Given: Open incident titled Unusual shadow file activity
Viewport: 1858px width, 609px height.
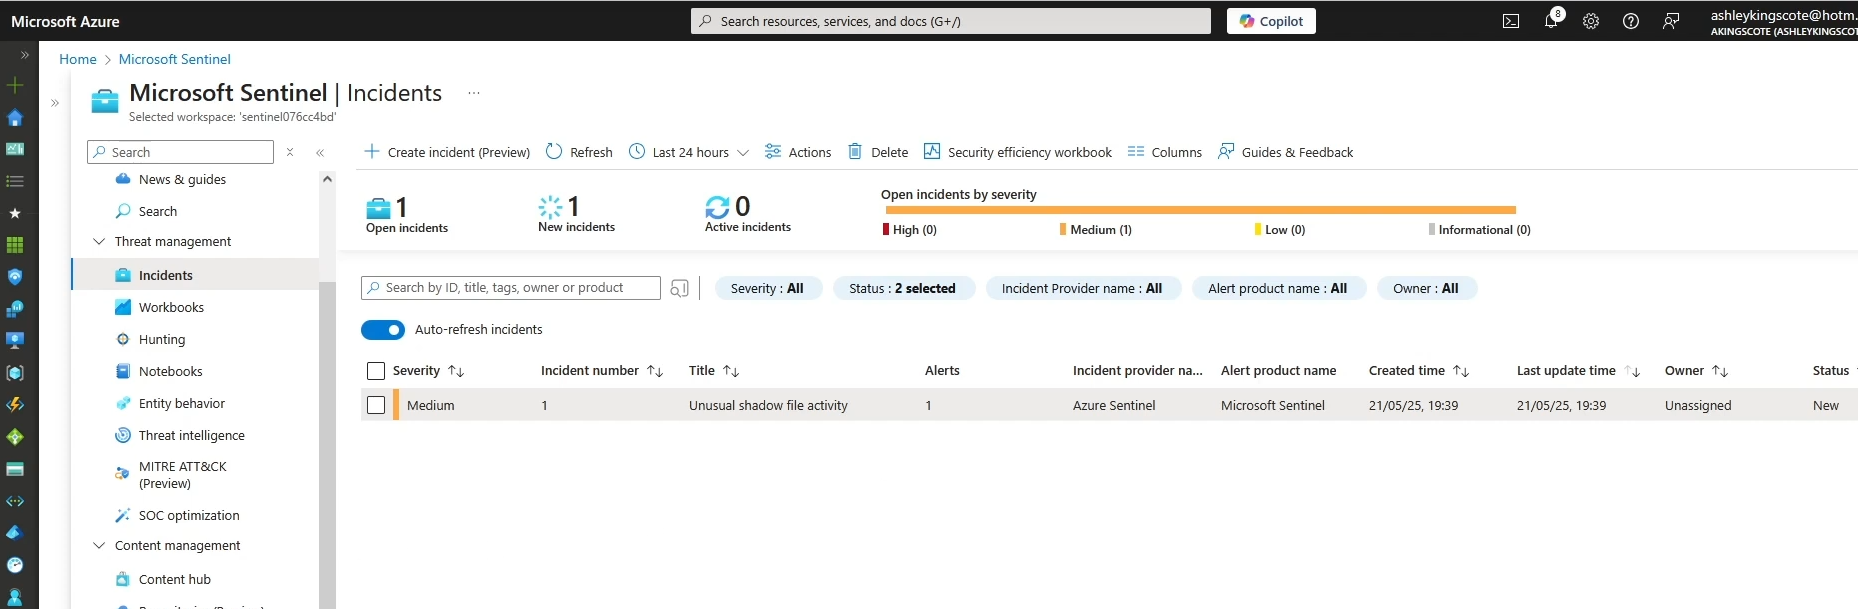Looking at the screenshot, I should coord(768,406).
